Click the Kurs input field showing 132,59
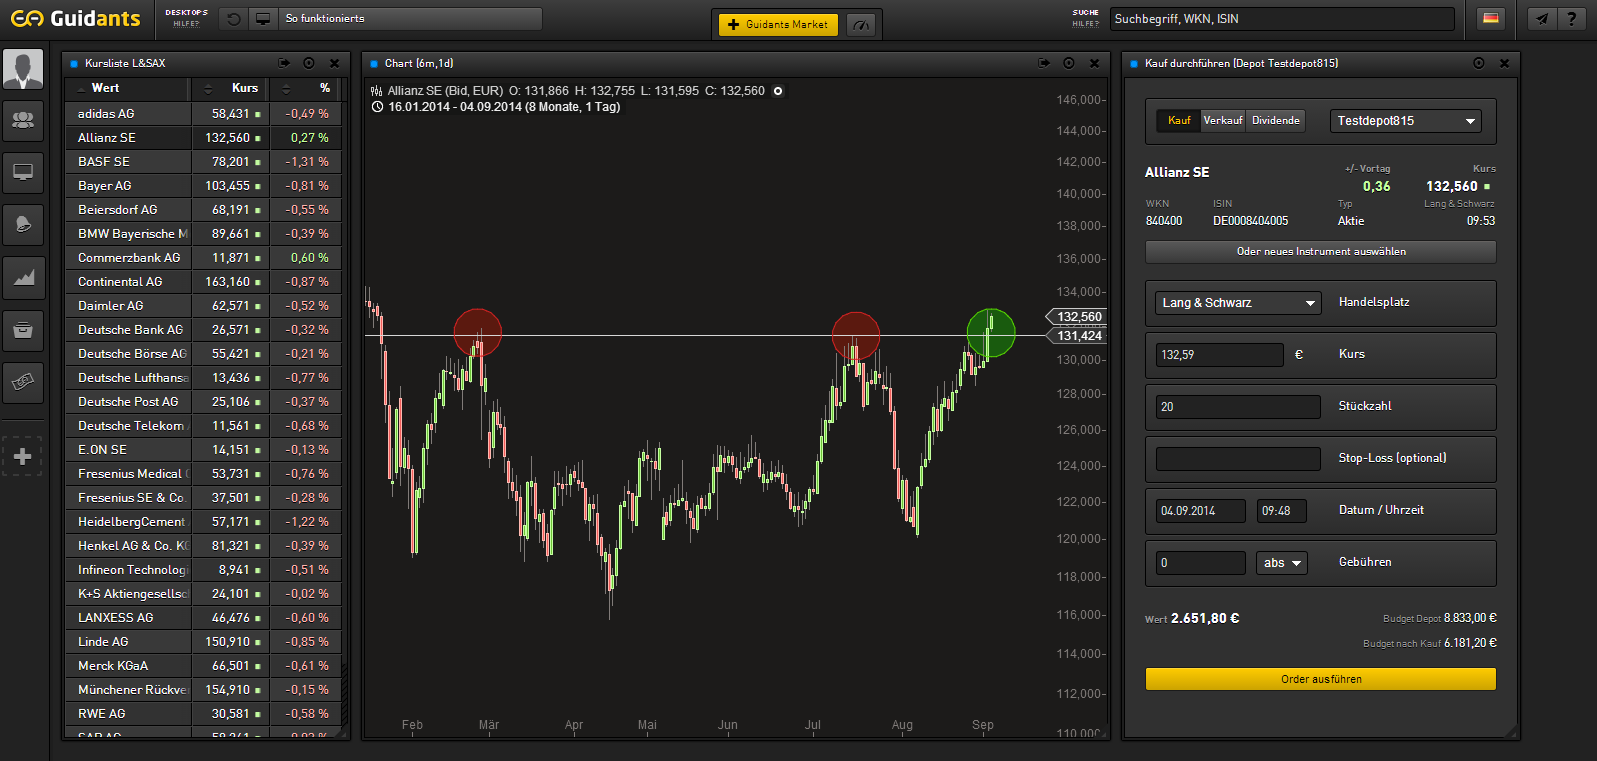1597x761 pixels. coord(1219,355)
